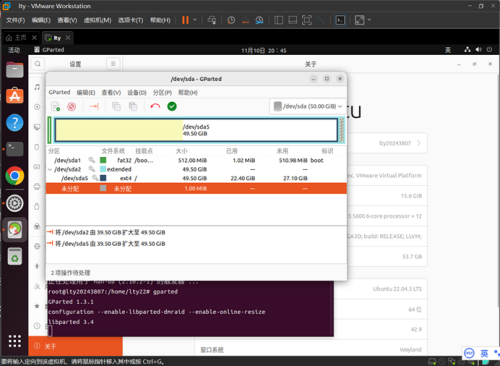Click the /dev/sda5 49.50 GiB graphical partition block
Screen dimensions: 500x366
point(196,130)
